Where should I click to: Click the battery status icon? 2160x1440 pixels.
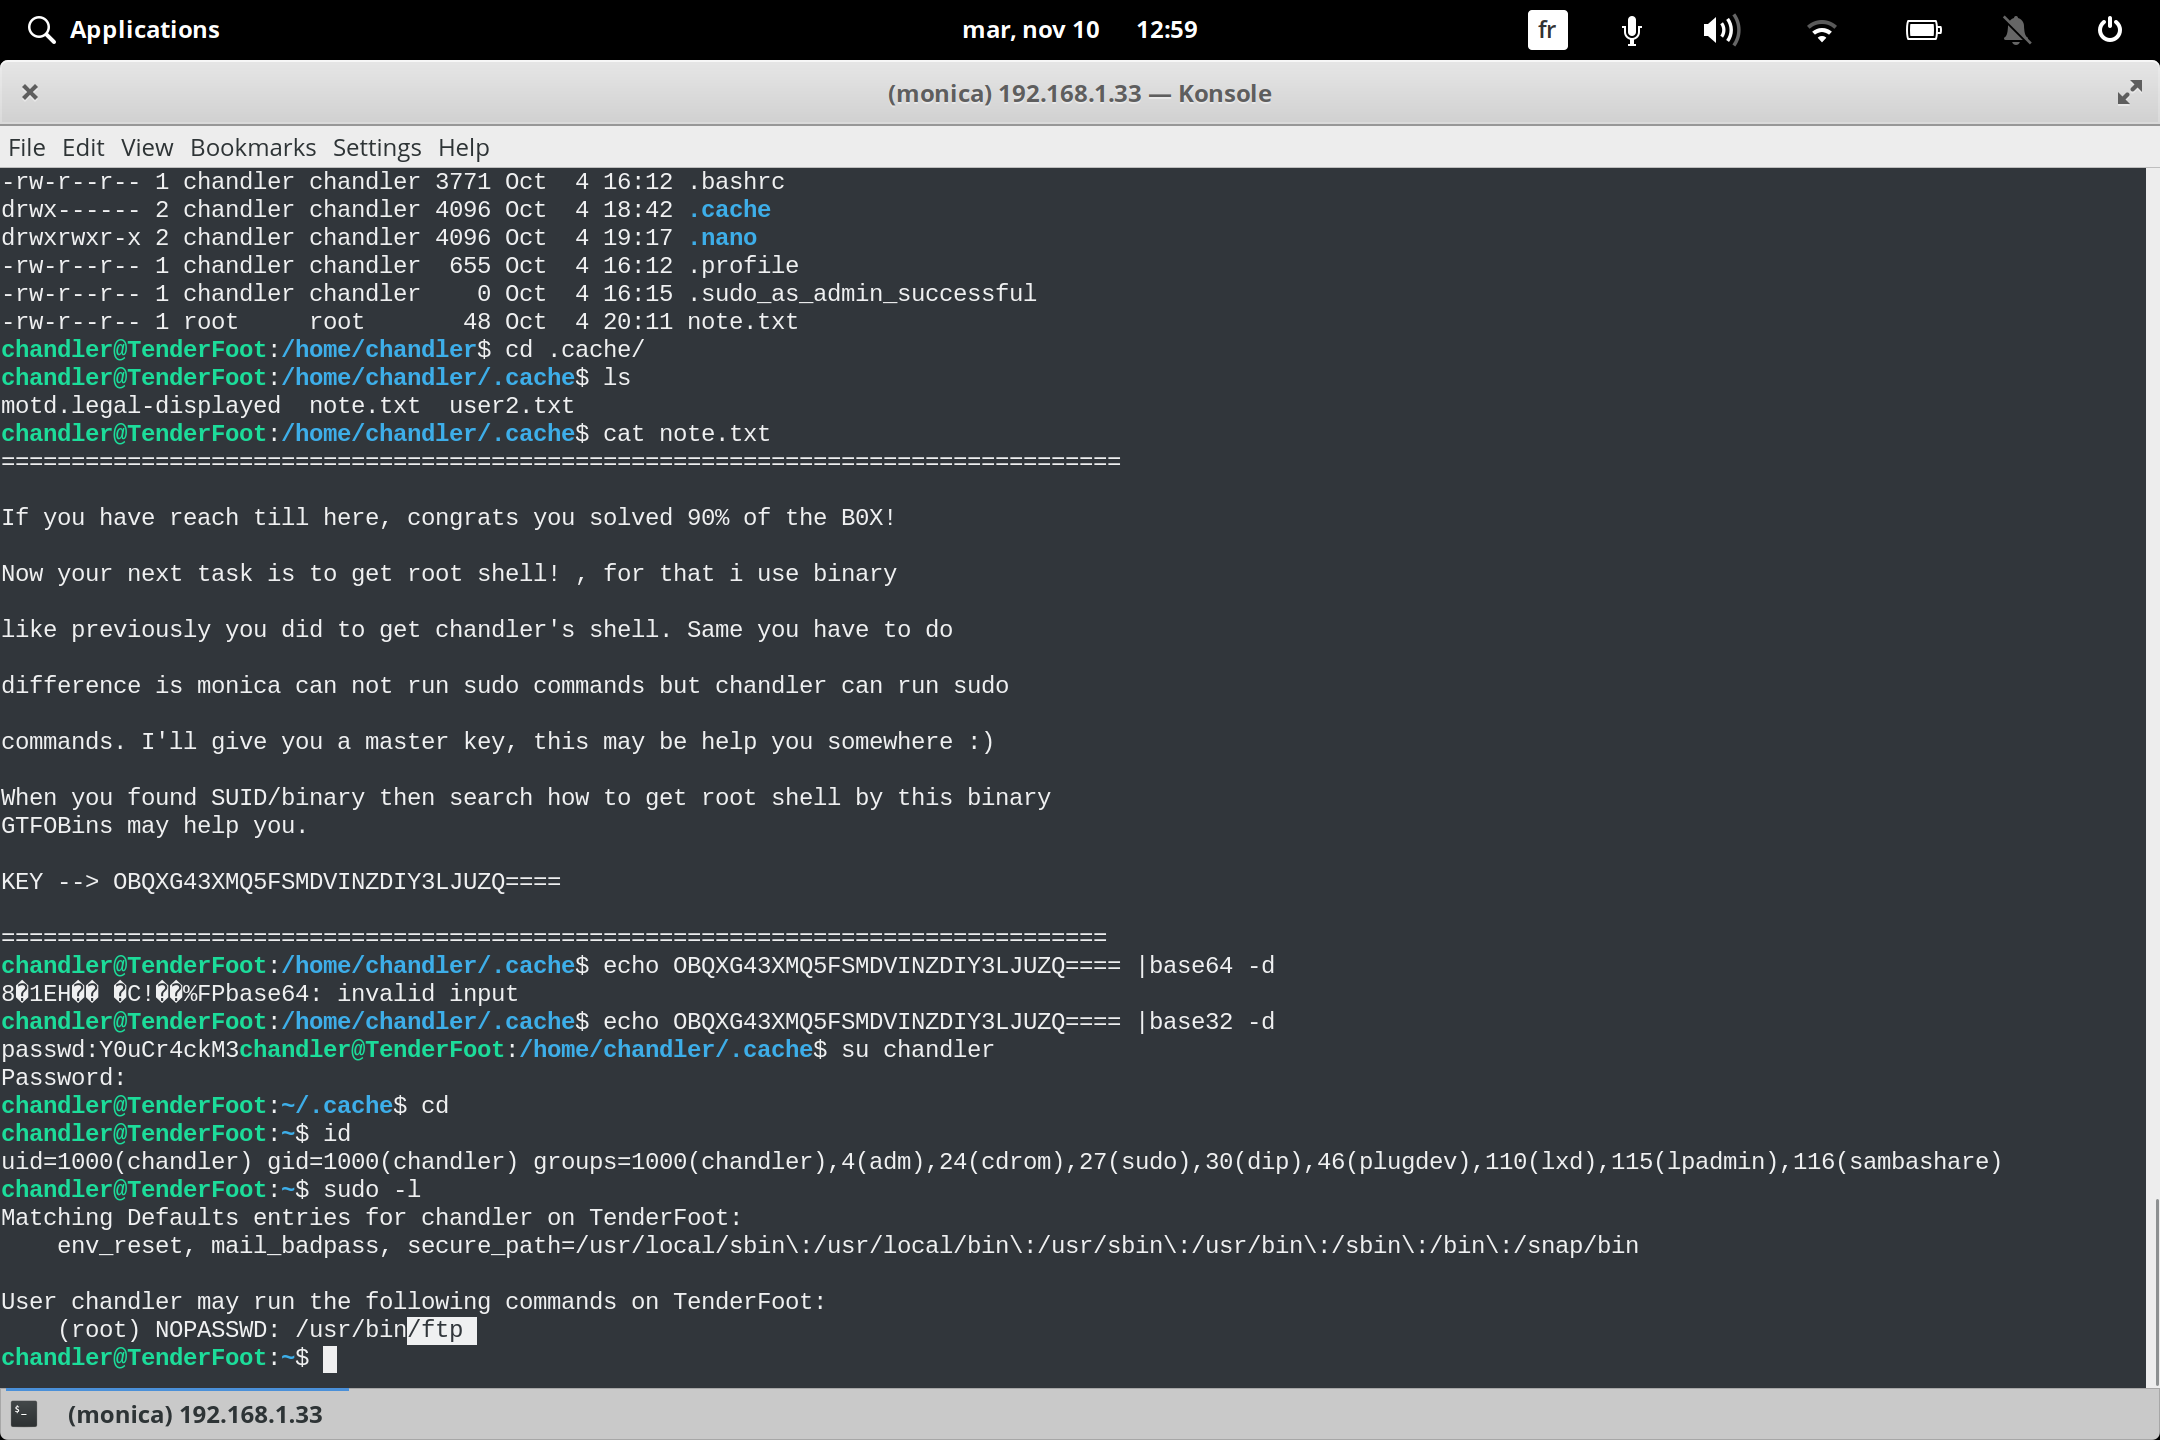[1923, 30]
